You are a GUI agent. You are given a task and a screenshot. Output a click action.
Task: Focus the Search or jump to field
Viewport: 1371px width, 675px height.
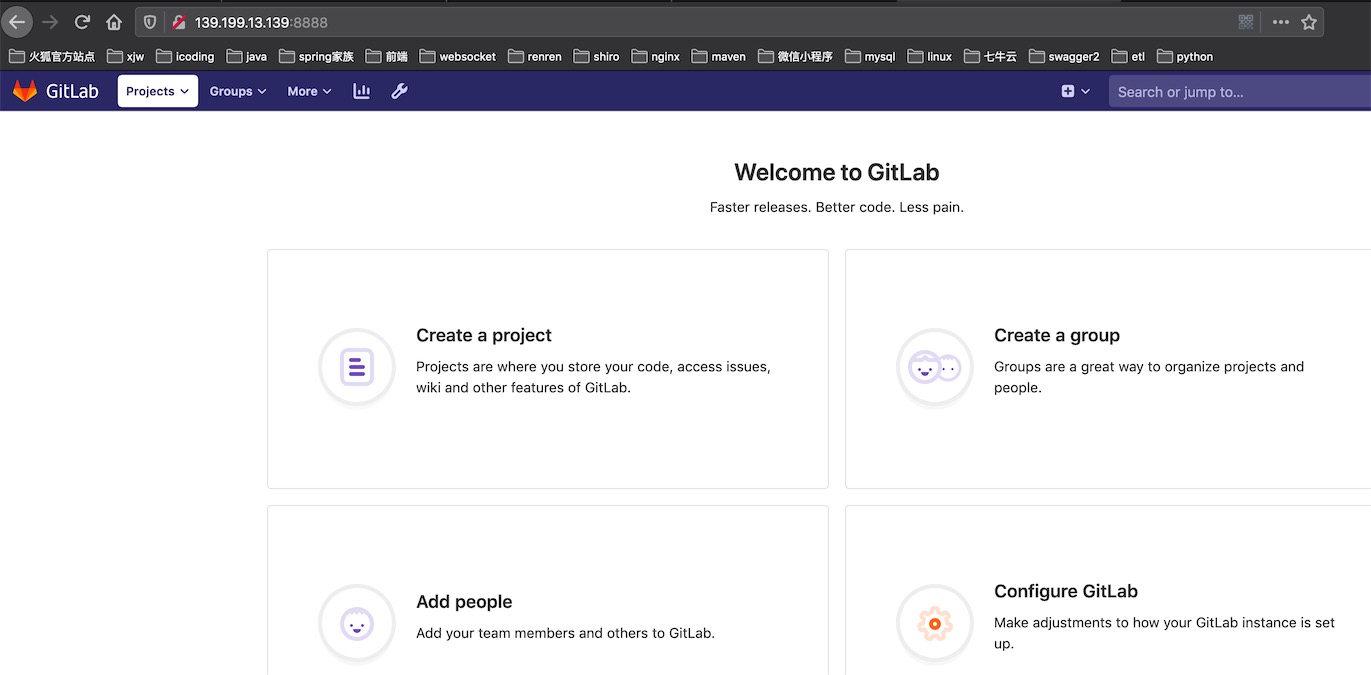(x=1238, y=92)
